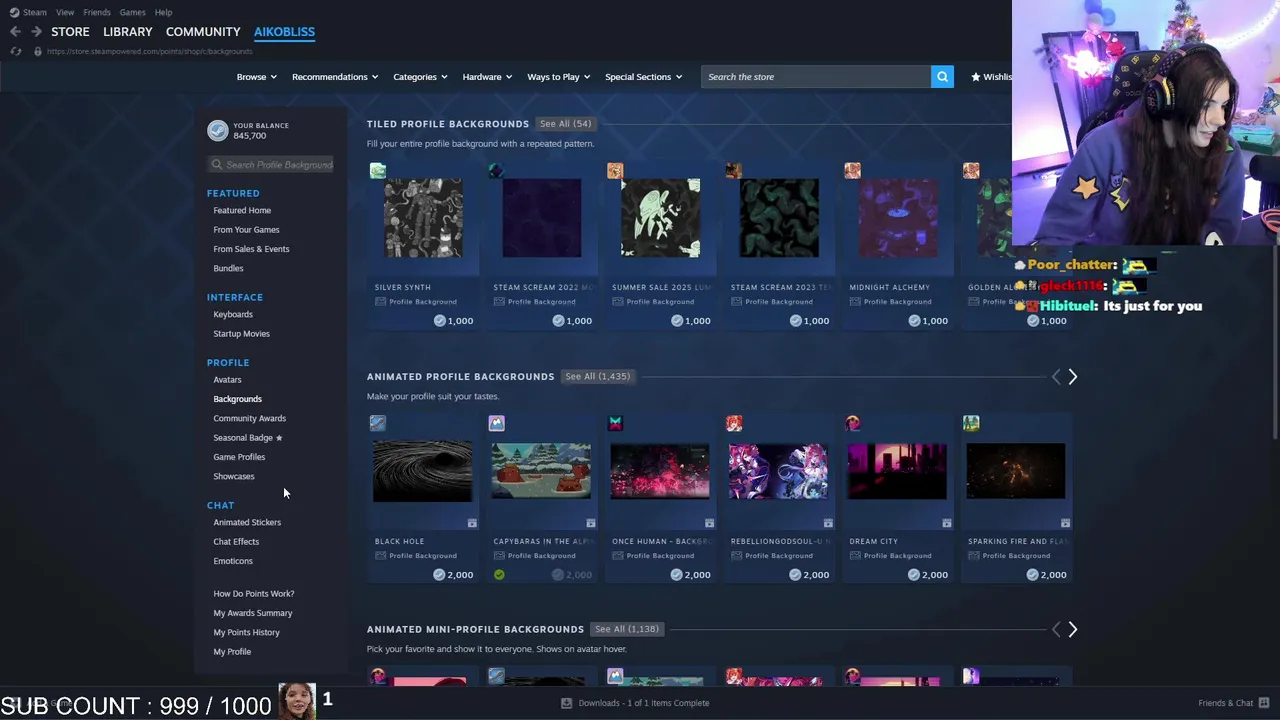Open Startup Movies in sidebar
1280x720 pixels.
coord(241,334)
